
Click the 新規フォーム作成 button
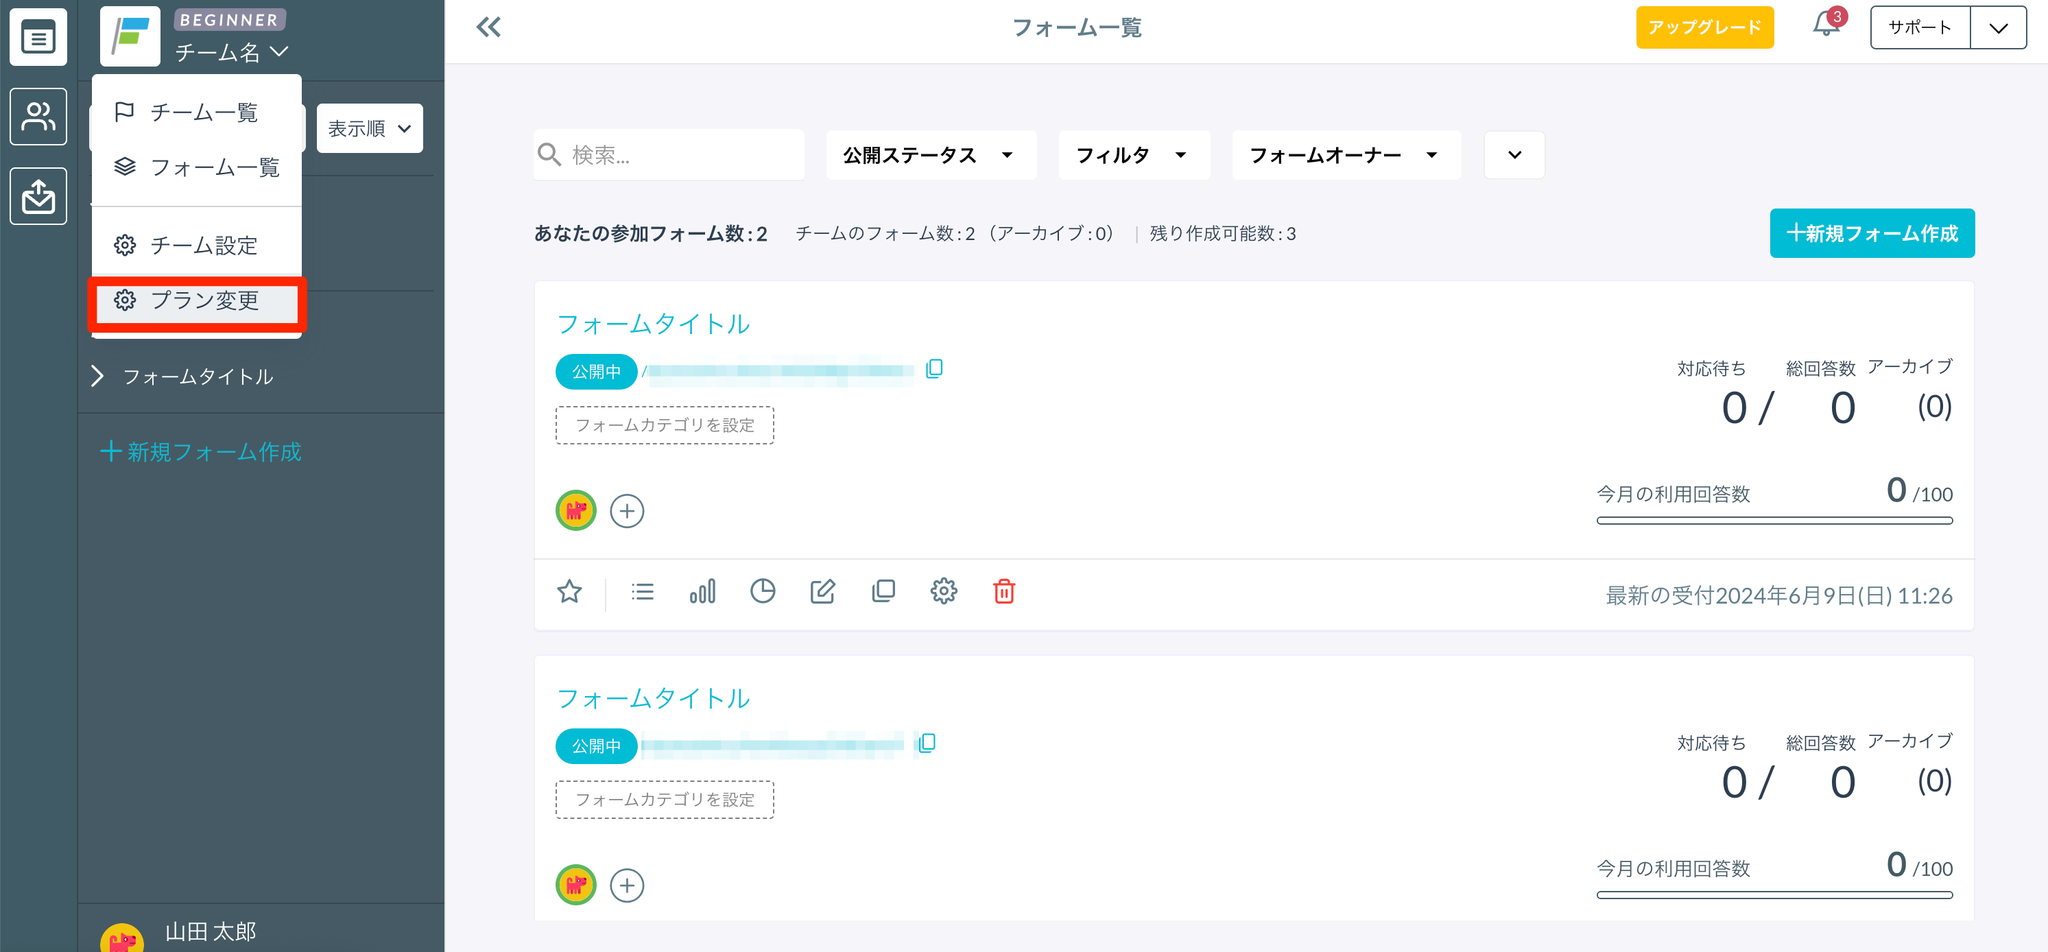click(1871, 233)
